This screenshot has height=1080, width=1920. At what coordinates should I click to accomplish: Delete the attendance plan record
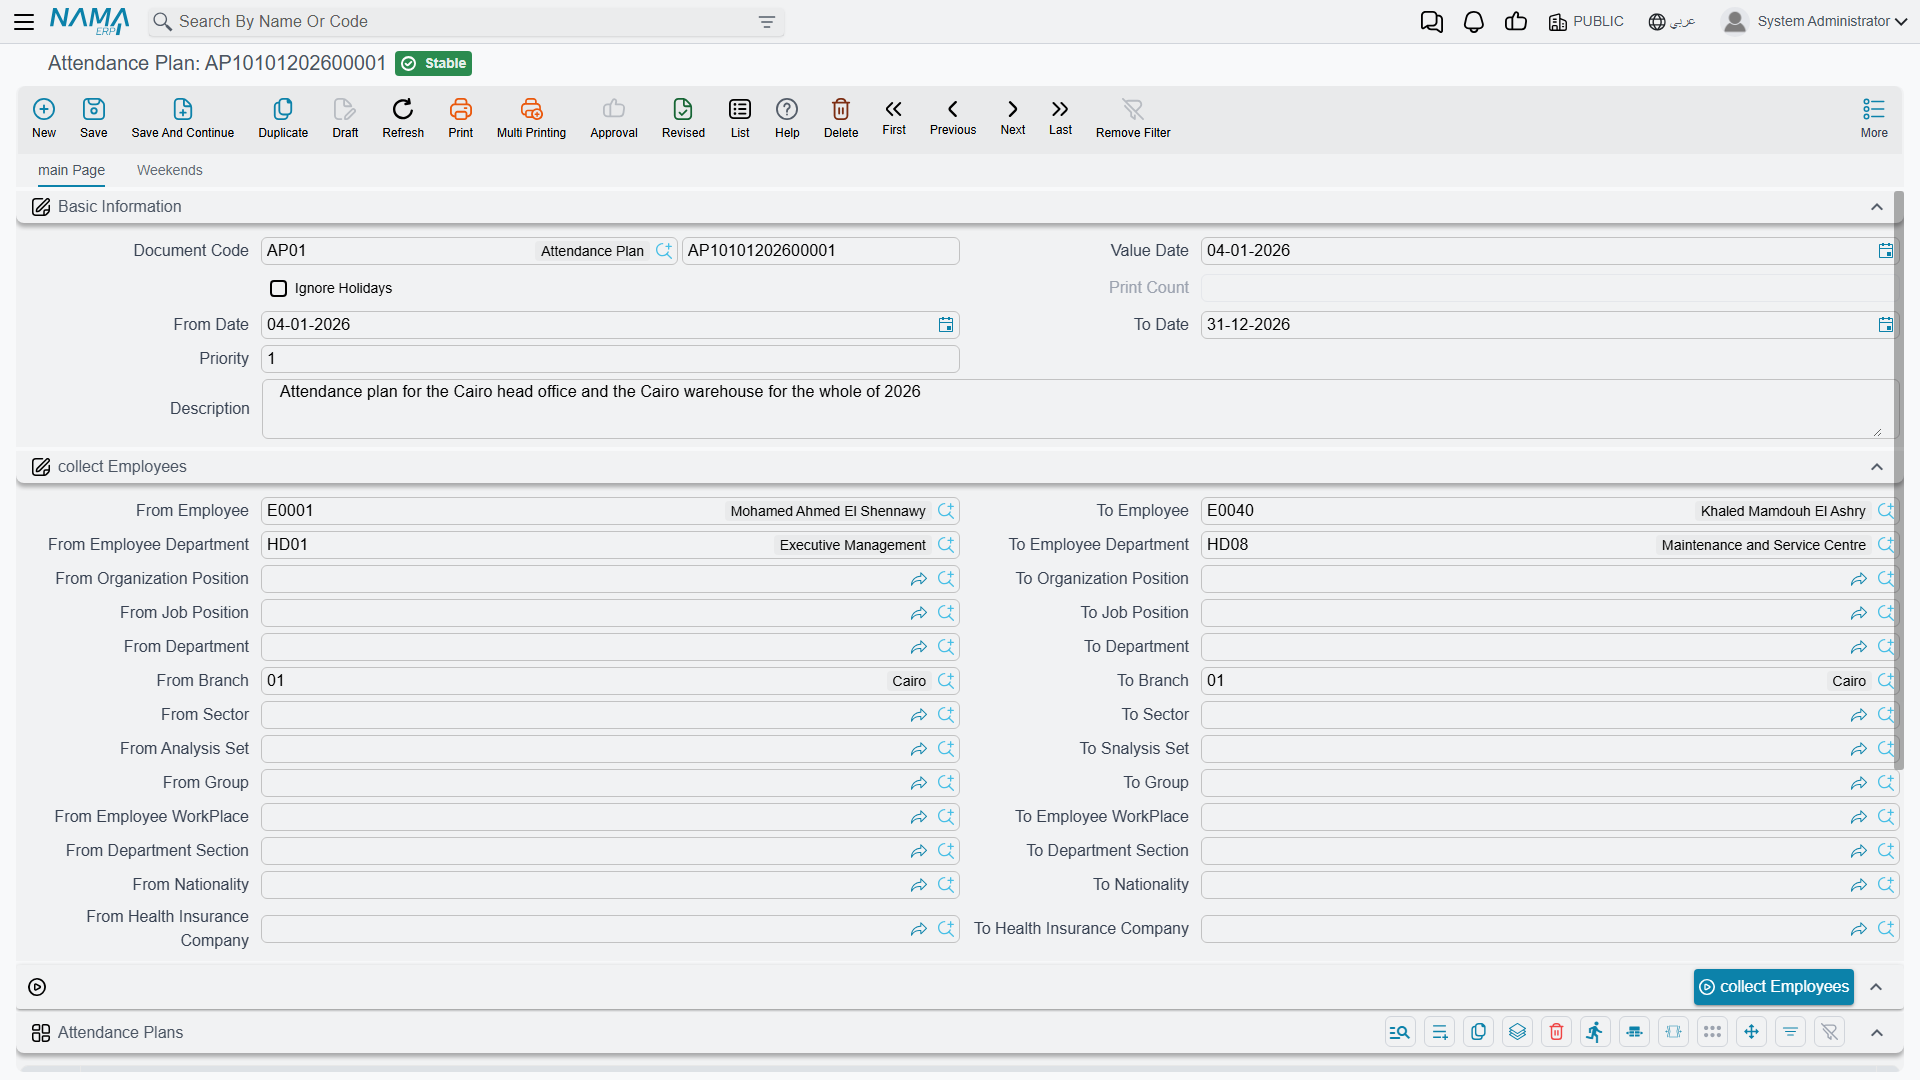point(841,118)
